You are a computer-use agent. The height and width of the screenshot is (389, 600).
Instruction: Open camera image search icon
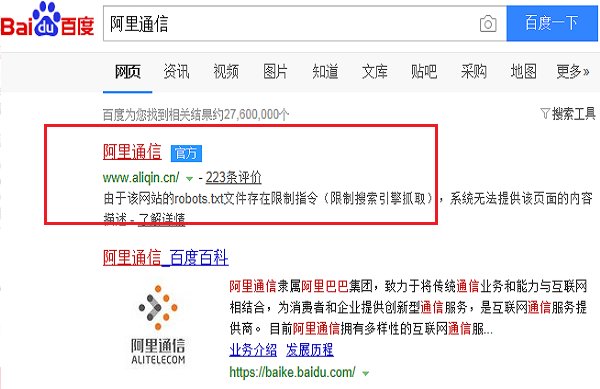click(x=488, y=24)
